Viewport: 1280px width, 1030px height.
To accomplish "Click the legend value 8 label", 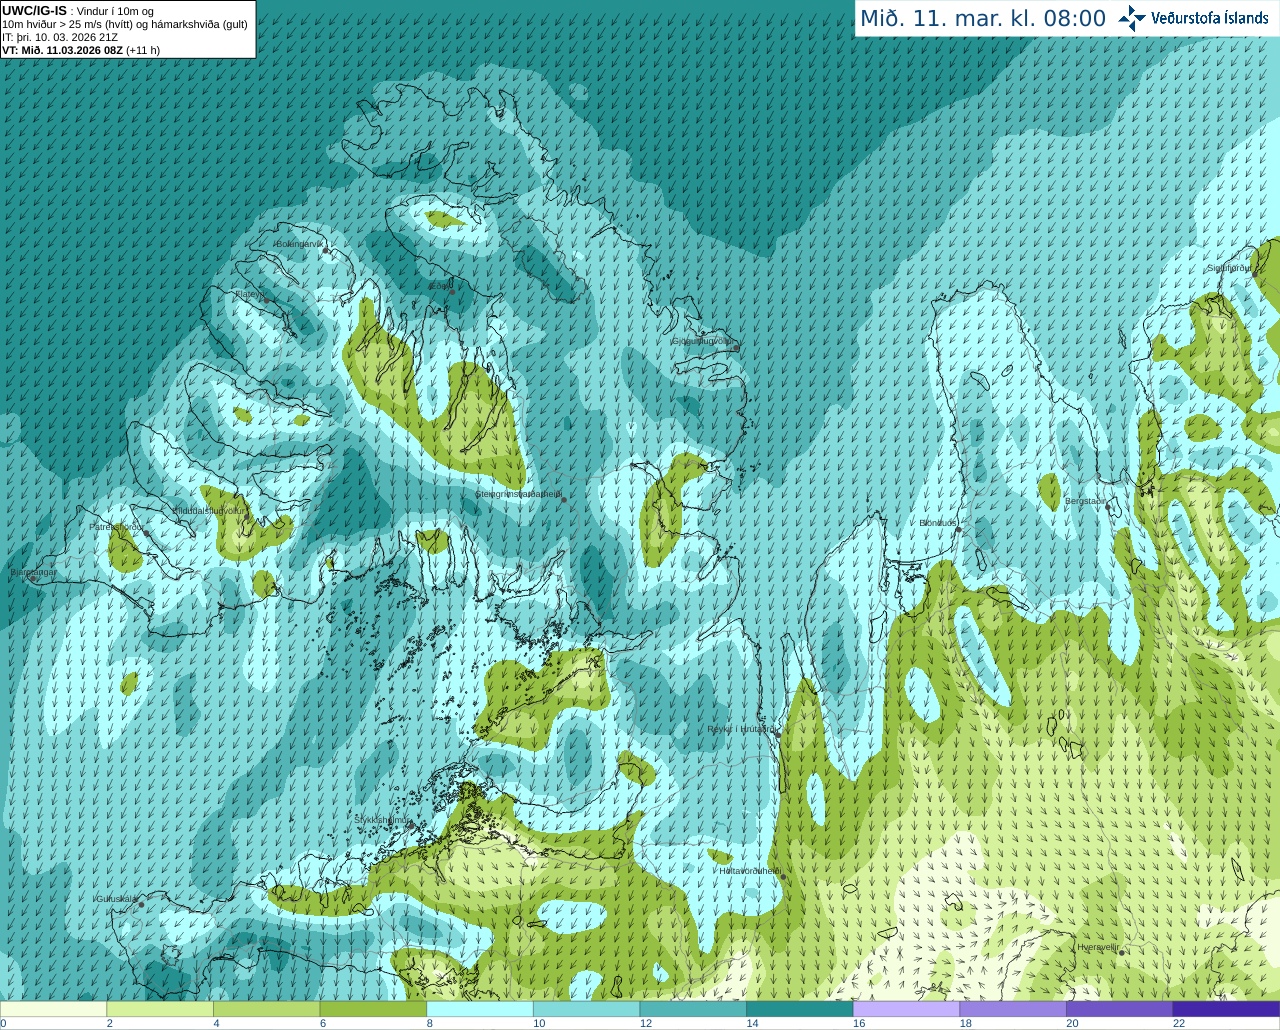I will (429, 1023).
